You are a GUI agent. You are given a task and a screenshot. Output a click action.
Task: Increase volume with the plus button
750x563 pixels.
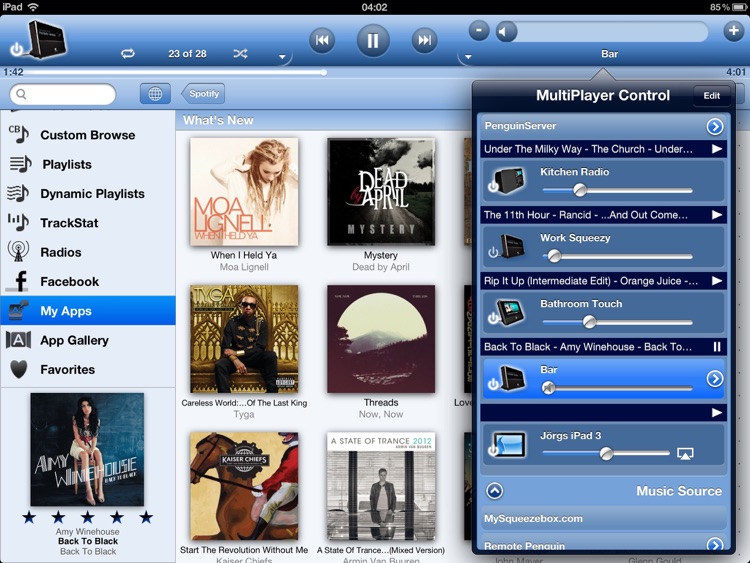click(733, 31)
